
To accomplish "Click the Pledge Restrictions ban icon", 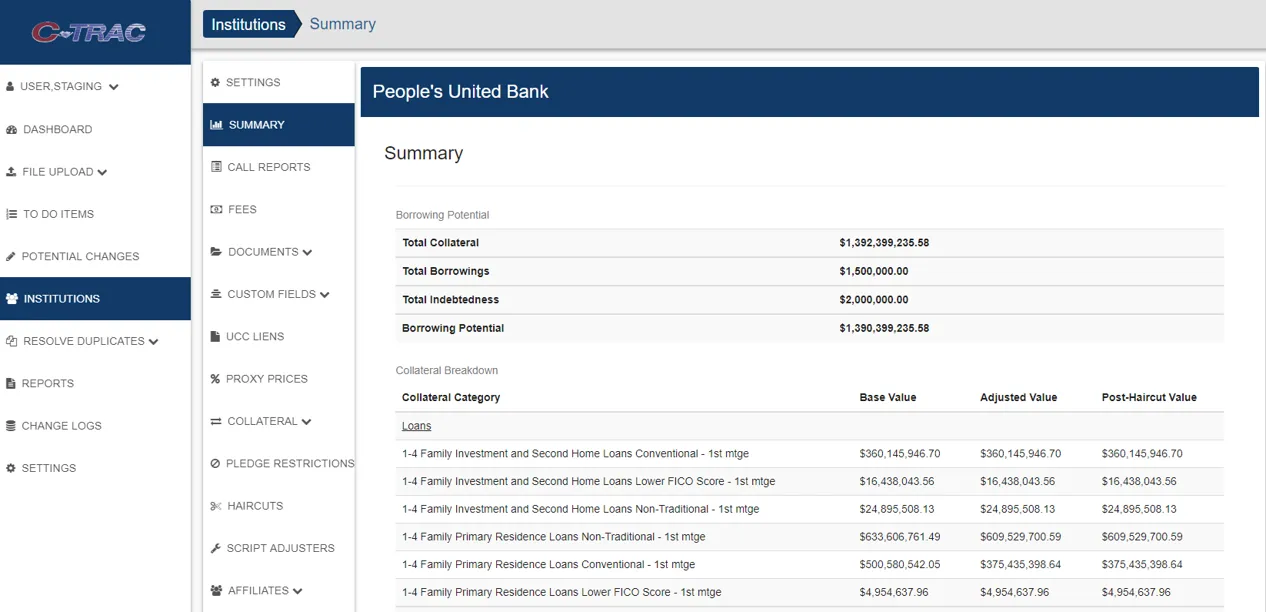I will pyautogui.click(x=215, y=464).
